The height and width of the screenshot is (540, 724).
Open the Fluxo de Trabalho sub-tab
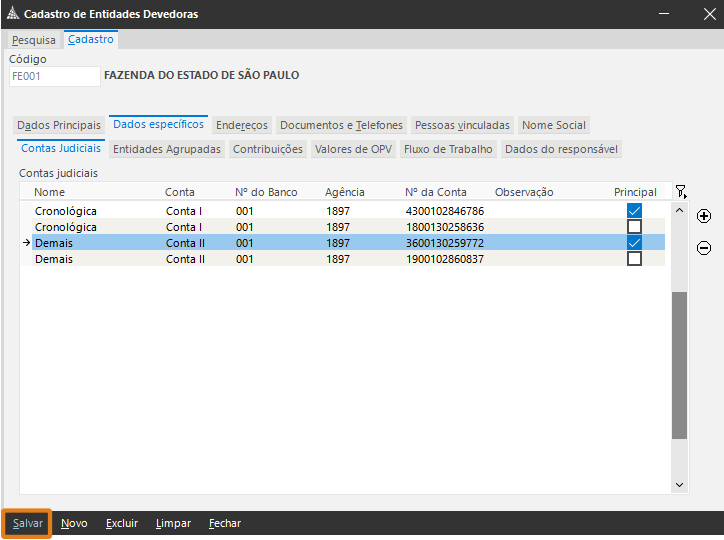click(x=448, y=149)
